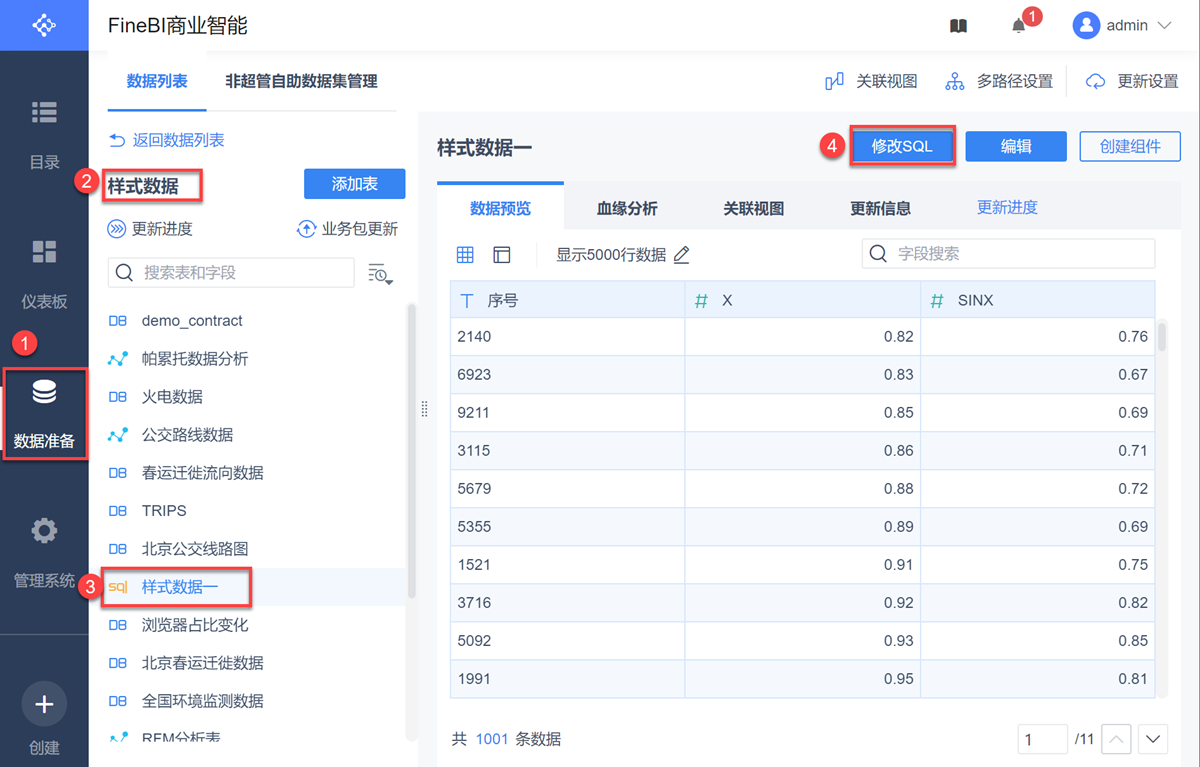Select the 火电数据 table in the list

pos(172,397)
